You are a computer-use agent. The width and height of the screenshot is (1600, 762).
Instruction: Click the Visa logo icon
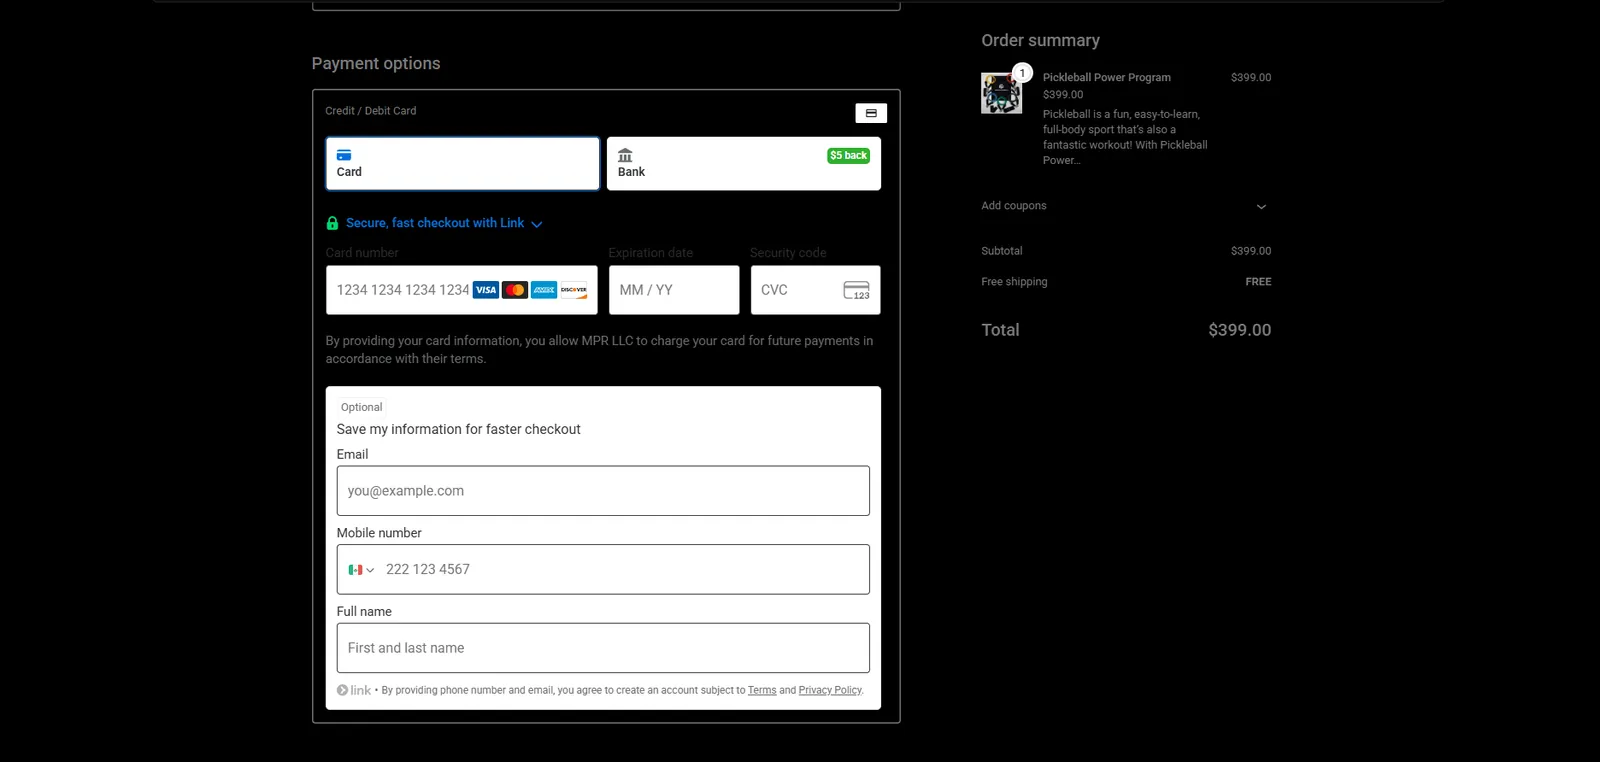pyautogui.click(x=486, y=290)
